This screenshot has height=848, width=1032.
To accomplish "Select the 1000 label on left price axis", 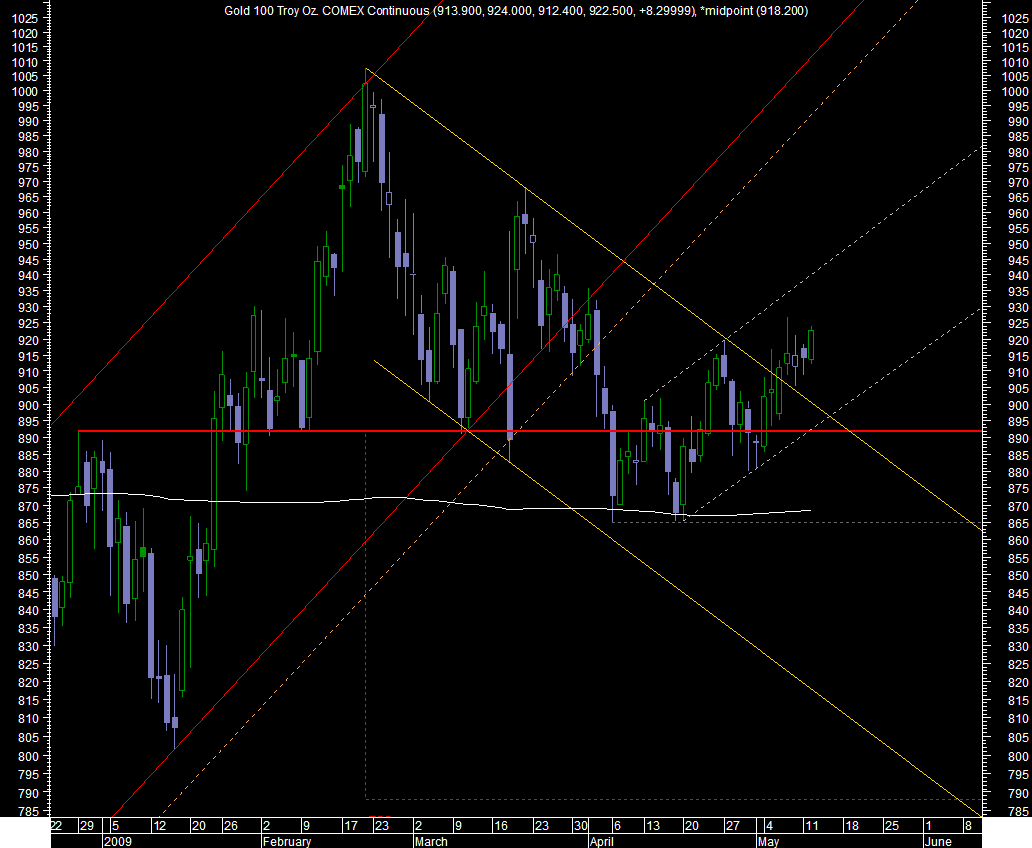I will 25,92.
